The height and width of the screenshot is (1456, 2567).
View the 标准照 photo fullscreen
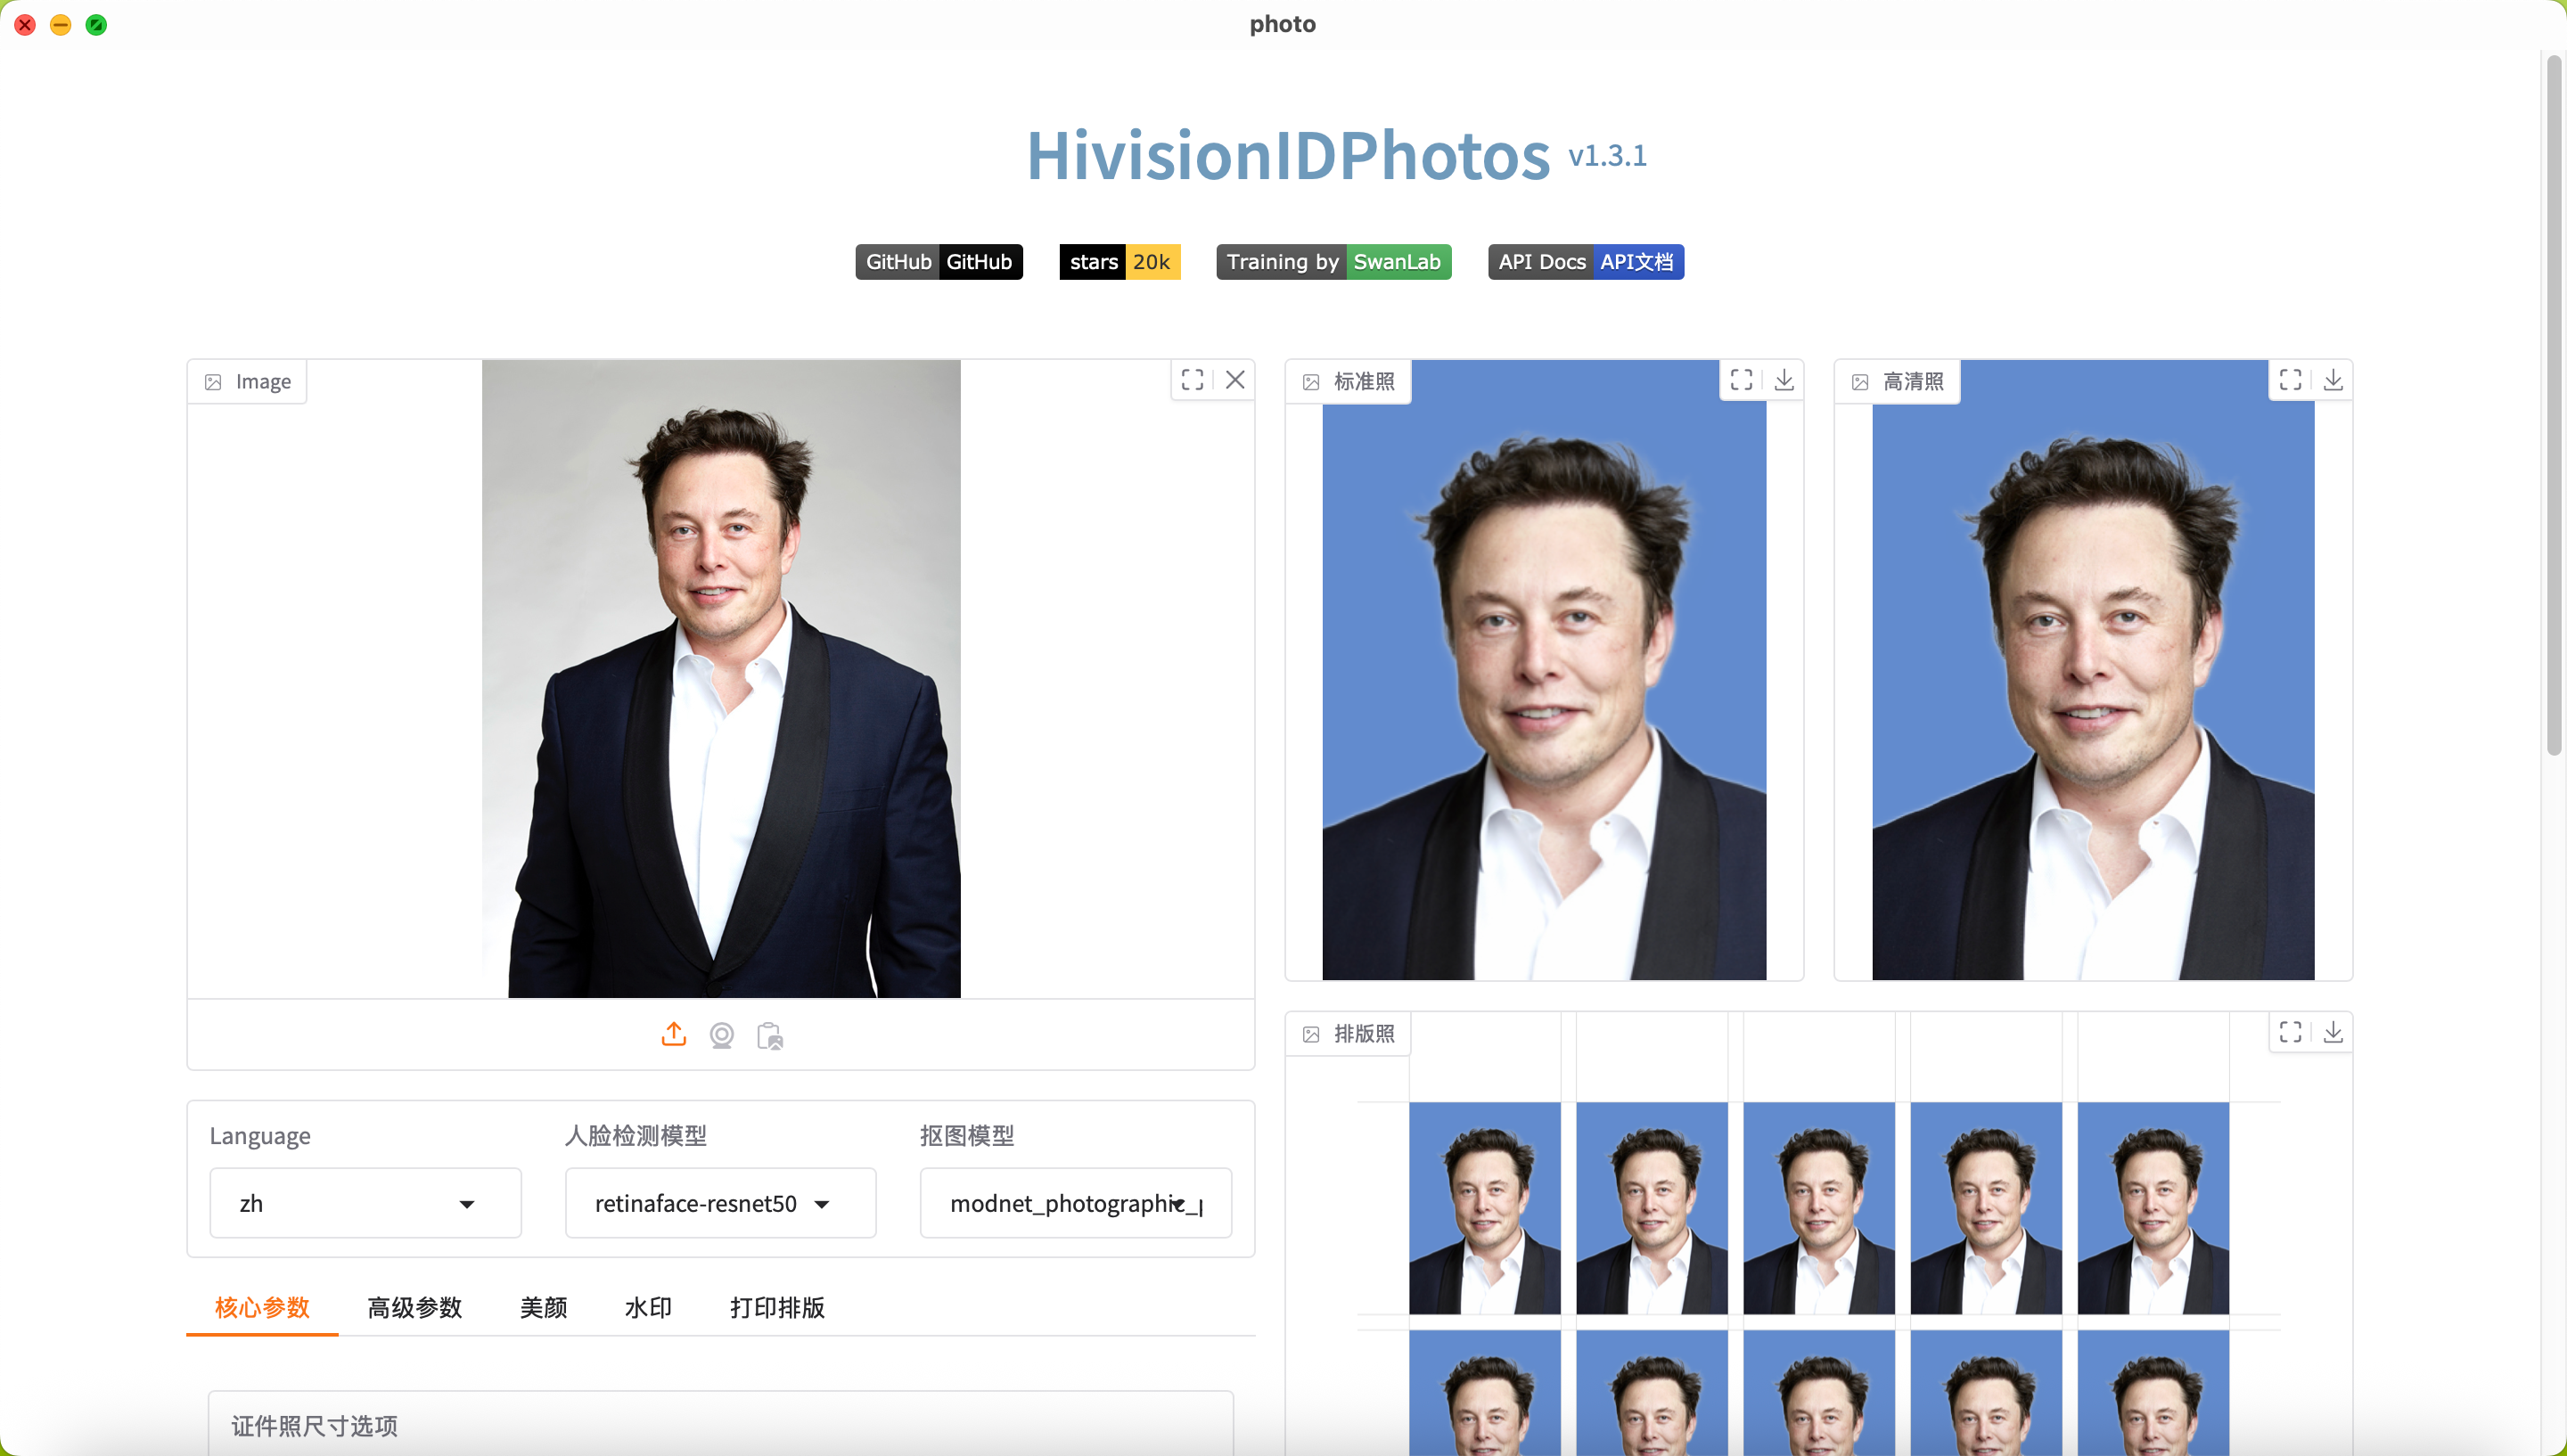point(1741,380)
